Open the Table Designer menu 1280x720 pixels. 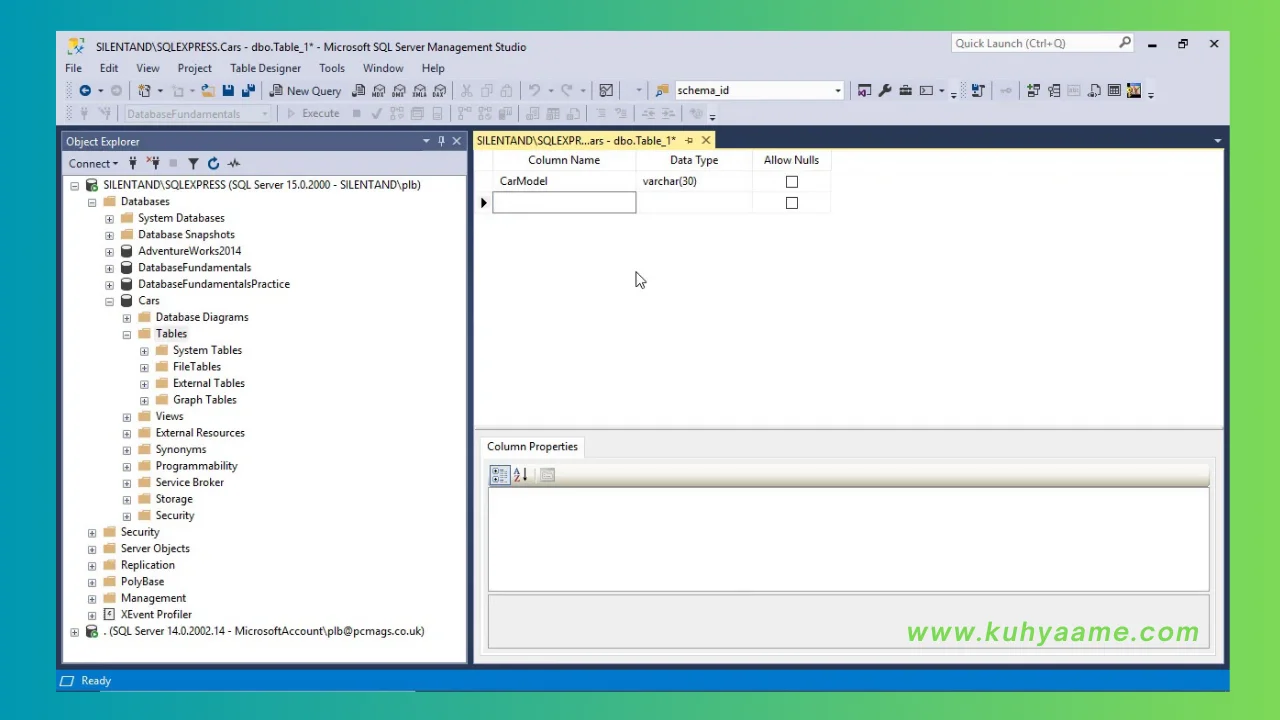(265, 68)
